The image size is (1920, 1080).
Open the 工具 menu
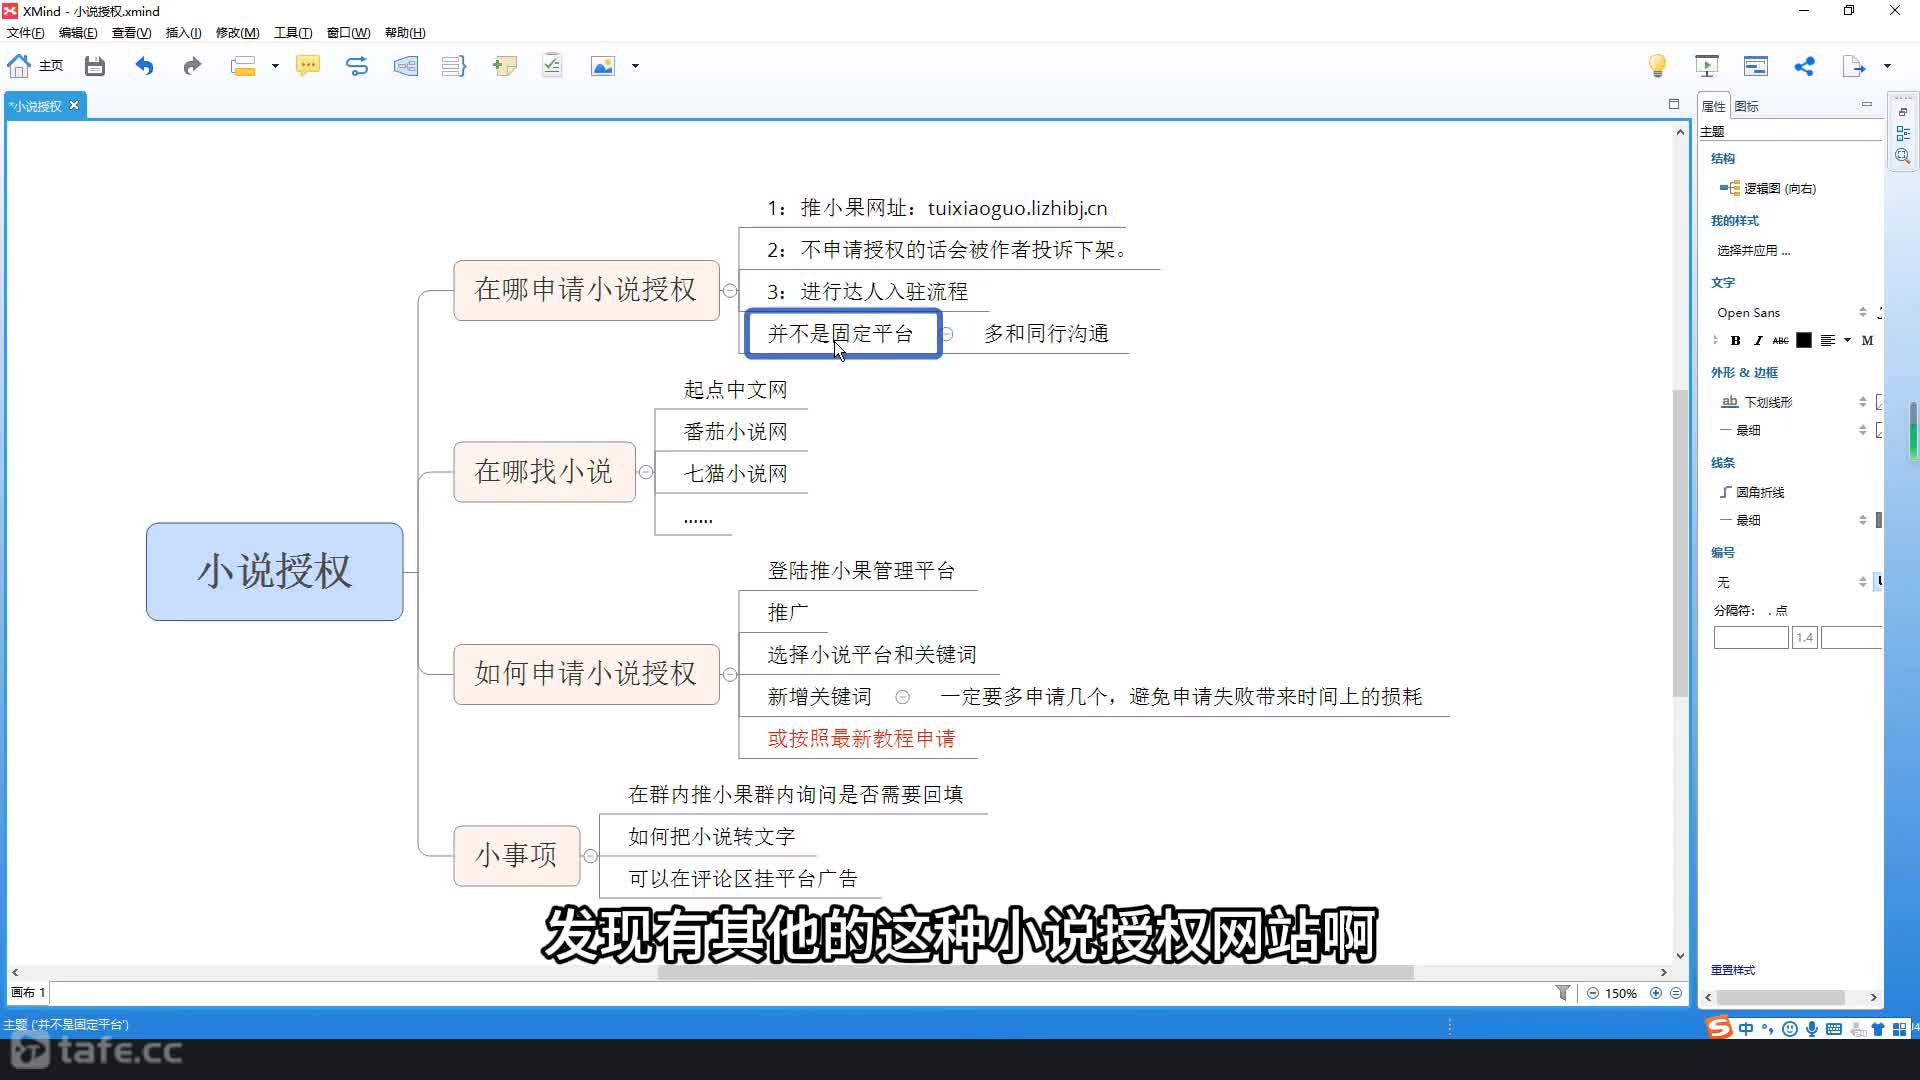(293, 33)
